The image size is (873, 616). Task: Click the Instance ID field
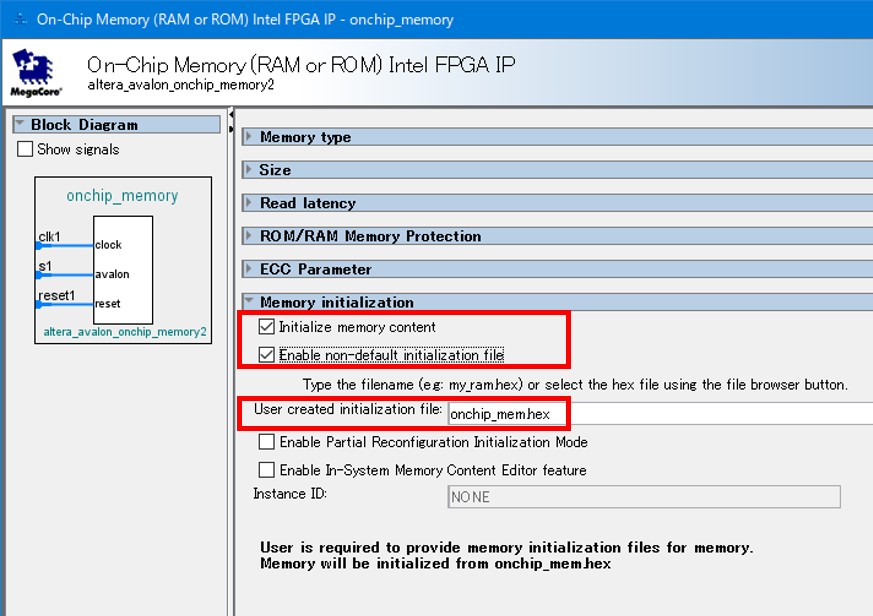tap(643, 497)
